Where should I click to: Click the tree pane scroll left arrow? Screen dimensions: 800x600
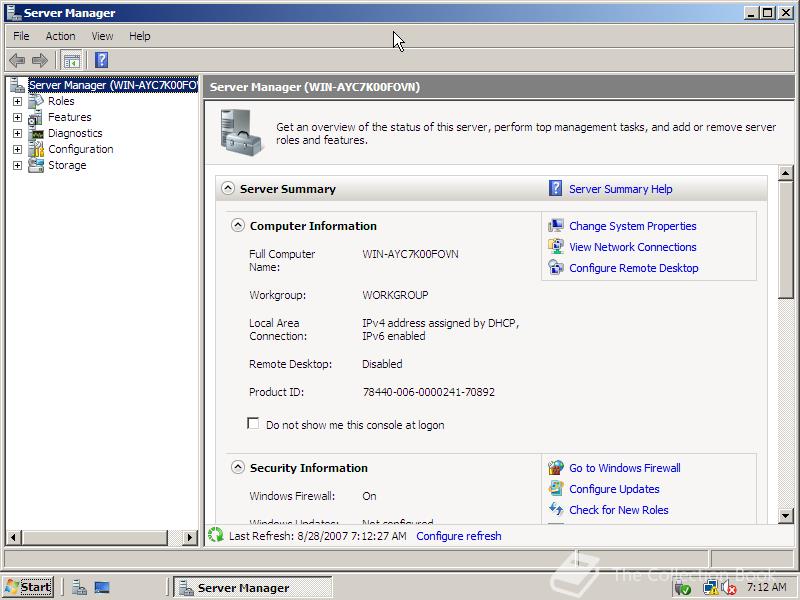(x=13, y=537)
